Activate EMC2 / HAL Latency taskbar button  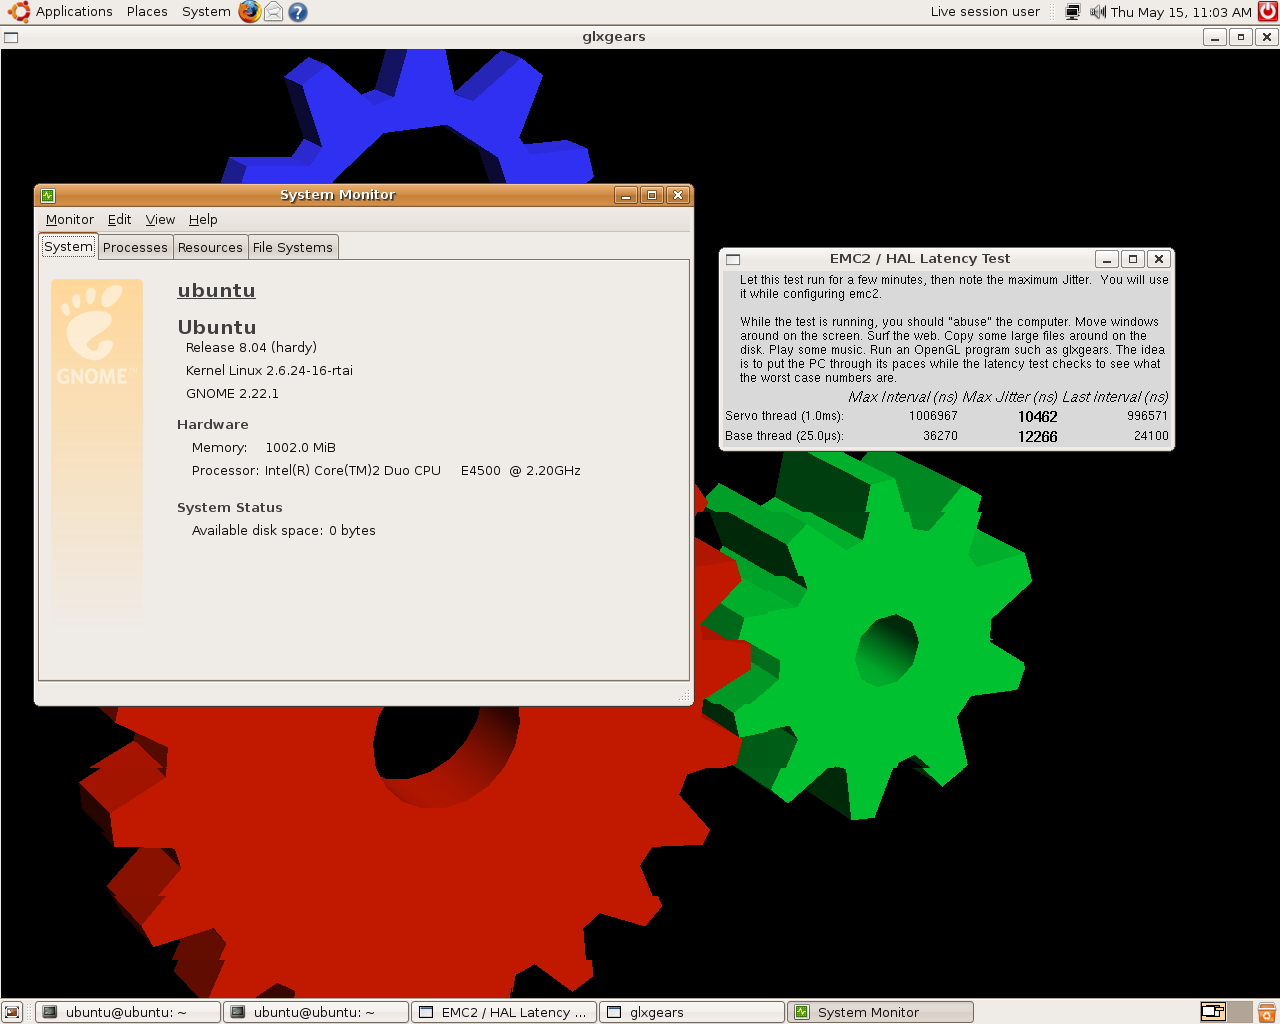point(504,1012)
